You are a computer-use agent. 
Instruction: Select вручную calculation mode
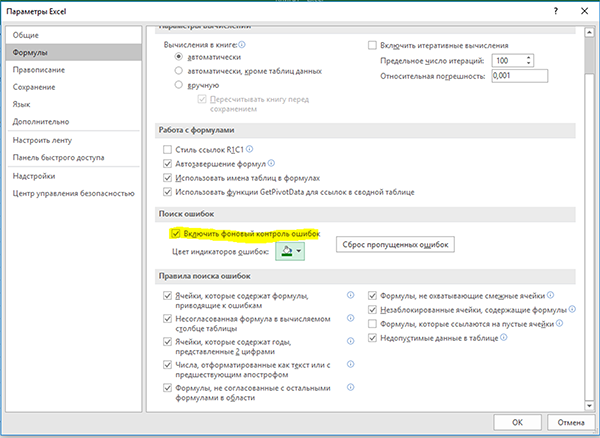pos(178,85)
